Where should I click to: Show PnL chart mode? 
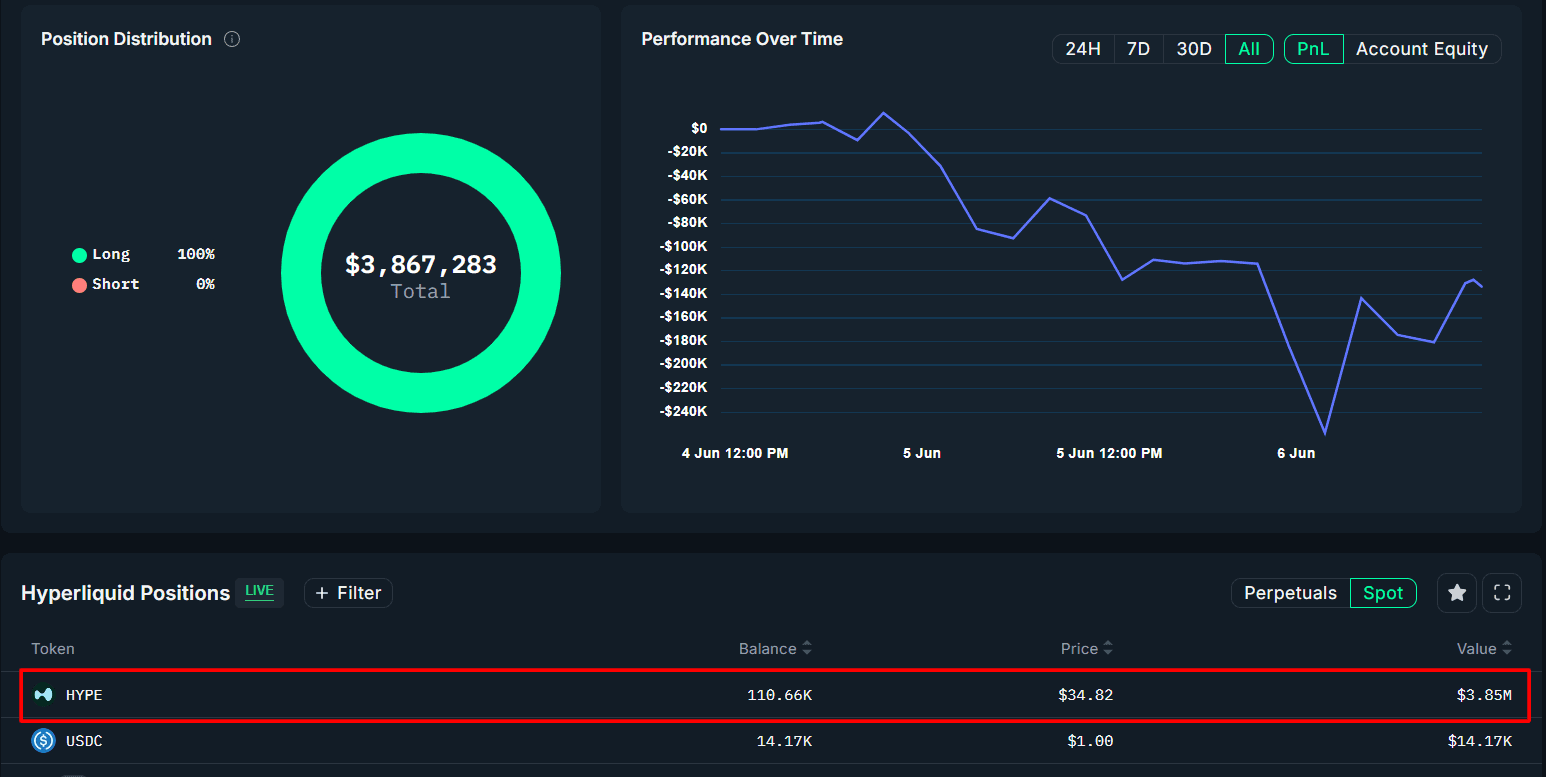(1313, 49)
